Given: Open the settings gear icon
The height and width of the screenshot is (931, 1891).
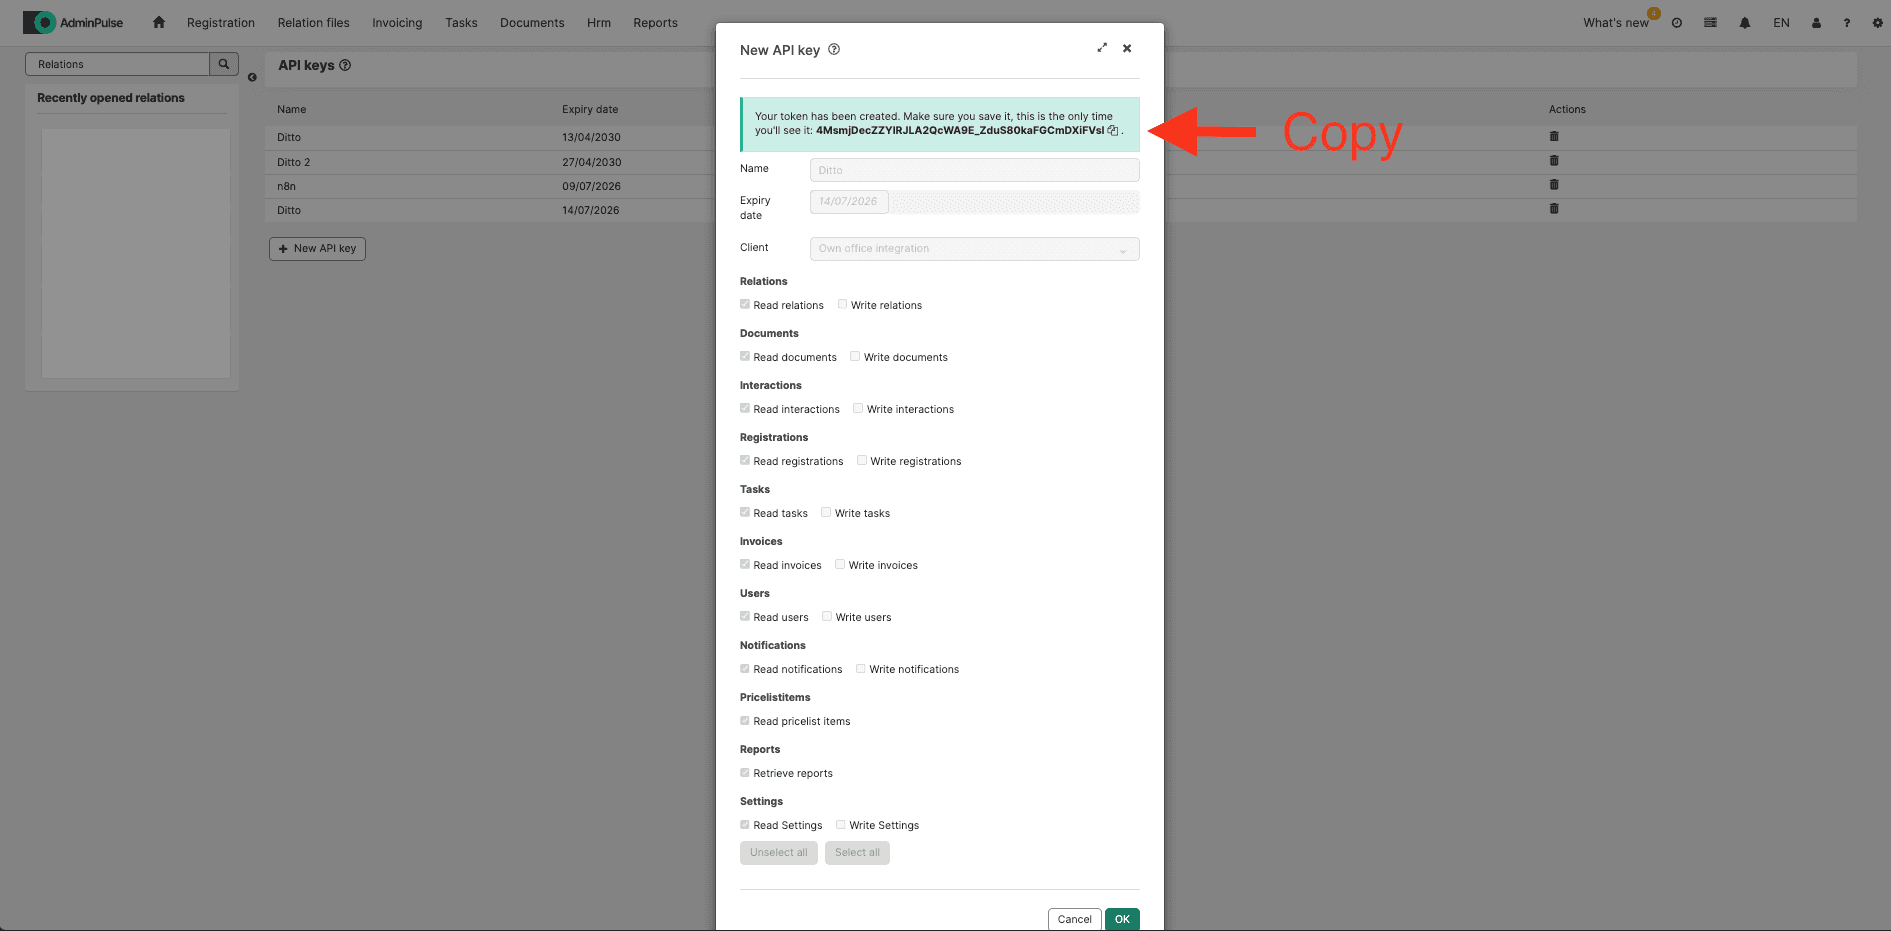Looking at the screenshot, I should (x=1877, y=23).
